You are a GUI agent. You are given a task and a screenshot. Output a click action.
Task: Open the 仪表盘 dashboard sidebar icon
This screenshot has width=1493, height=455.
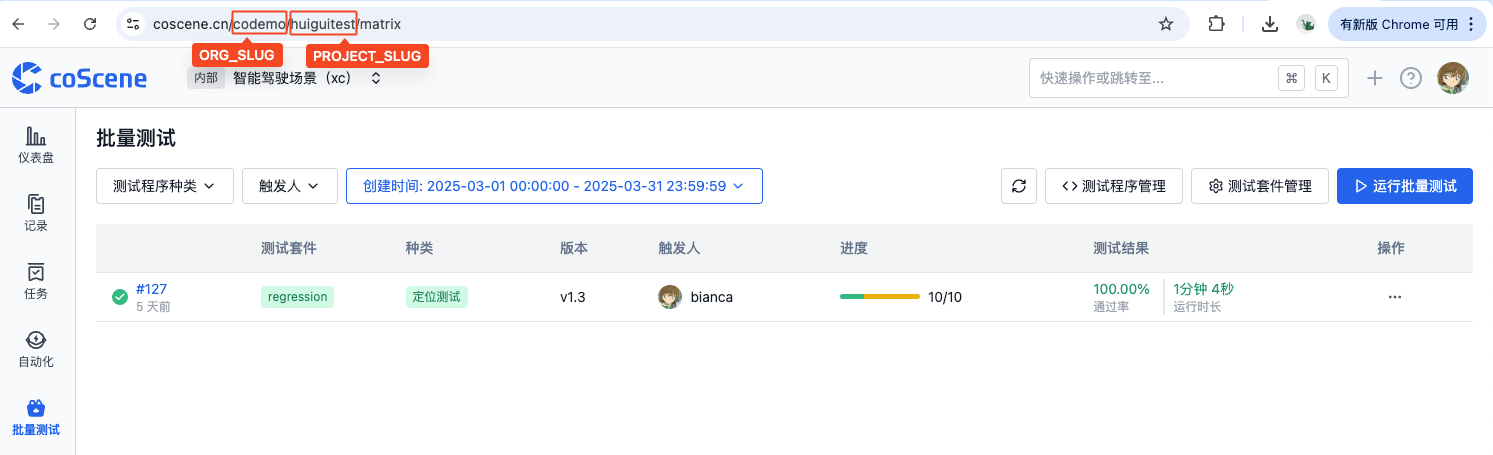click(x=36, y=144)
